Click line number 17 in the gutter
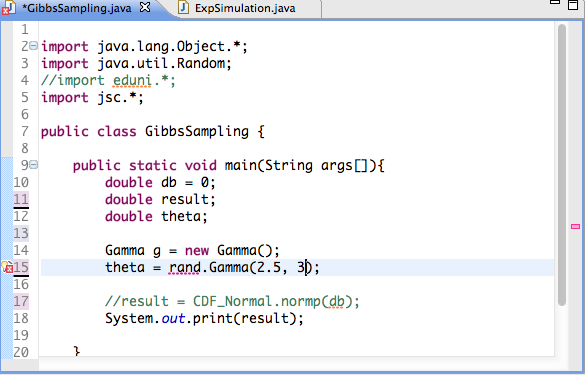The height and width of the screenshot is (375, 585). (21, 301)
